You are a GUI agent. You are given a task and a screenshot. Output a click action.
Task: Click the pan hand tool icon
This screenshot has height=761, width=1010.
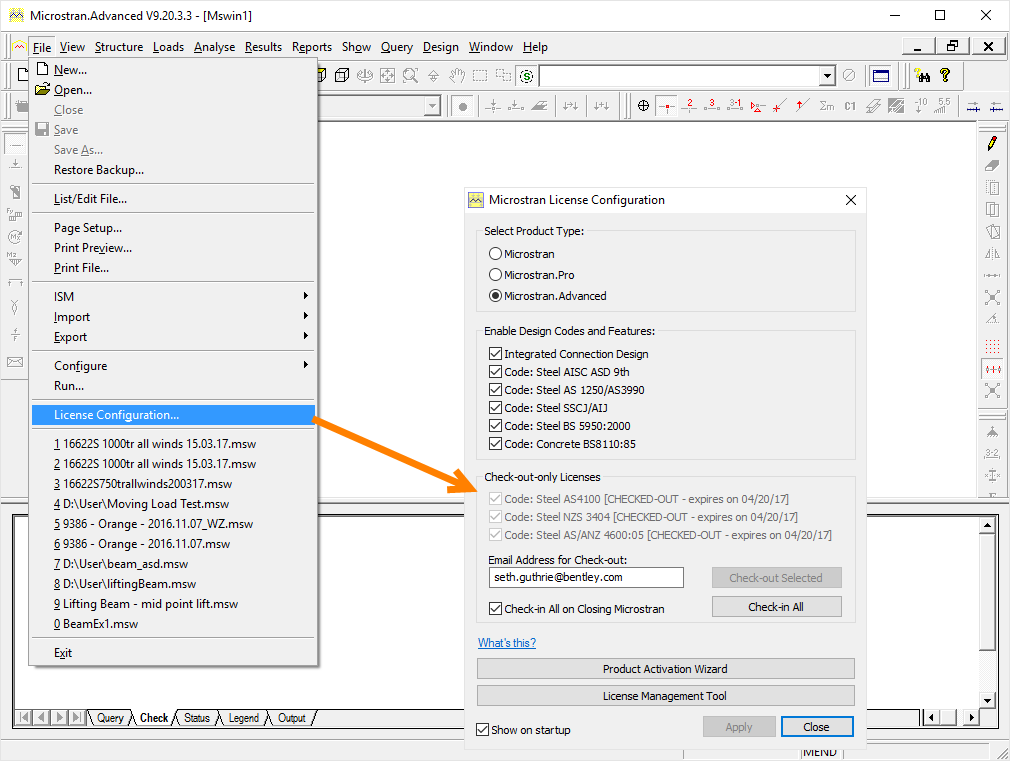click(x=457, y=75)
